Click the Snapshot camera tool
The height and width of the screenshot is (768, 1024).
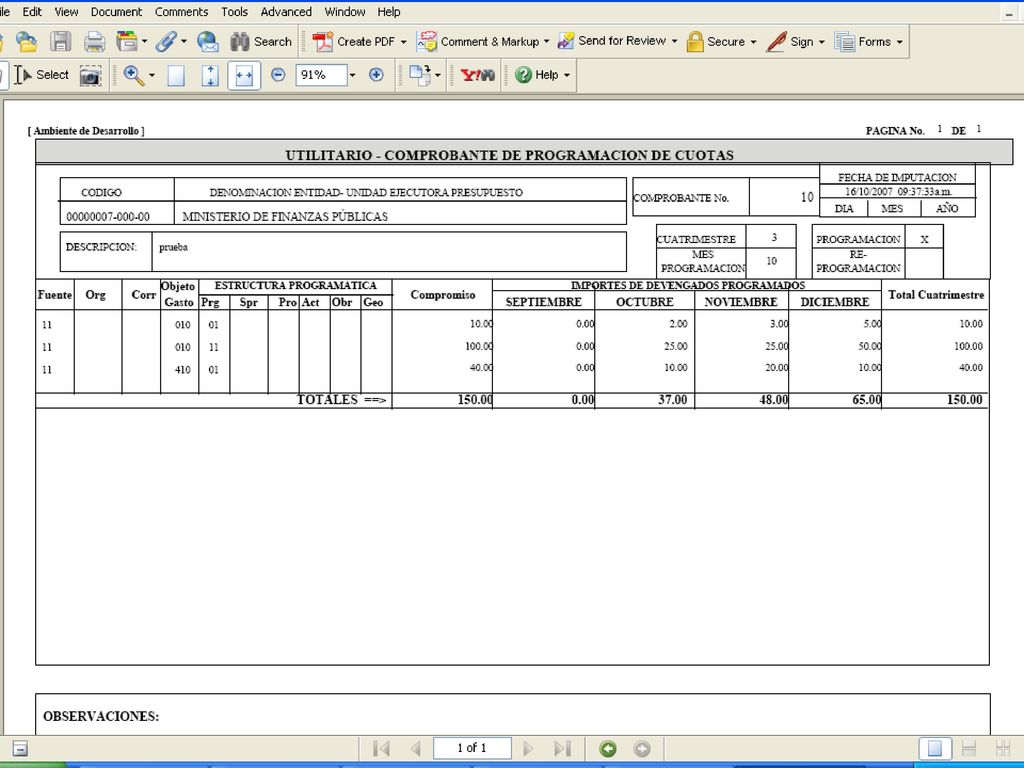tap(90, 75)
